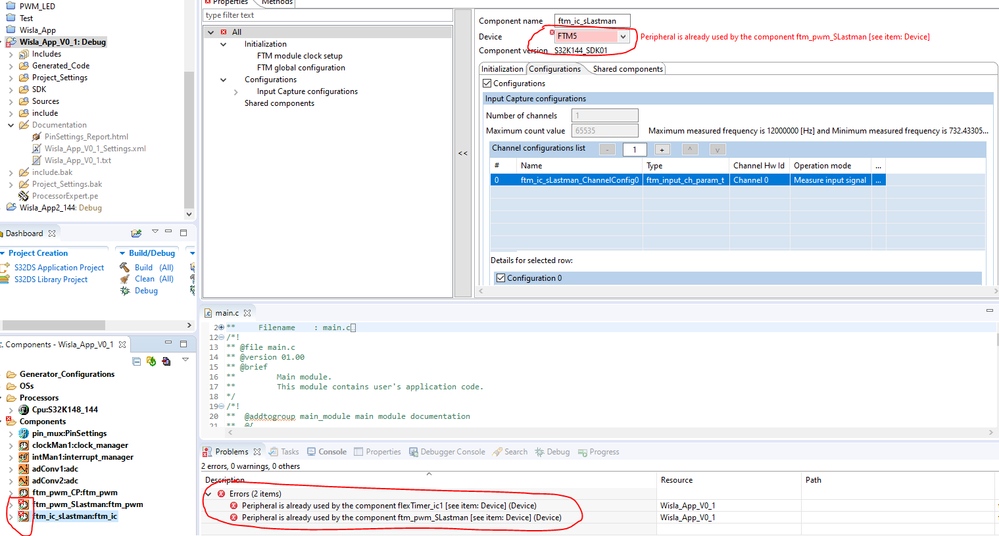
Task: Toggle the Configuration 0 checkbox
Action: [x=501, y=278]
